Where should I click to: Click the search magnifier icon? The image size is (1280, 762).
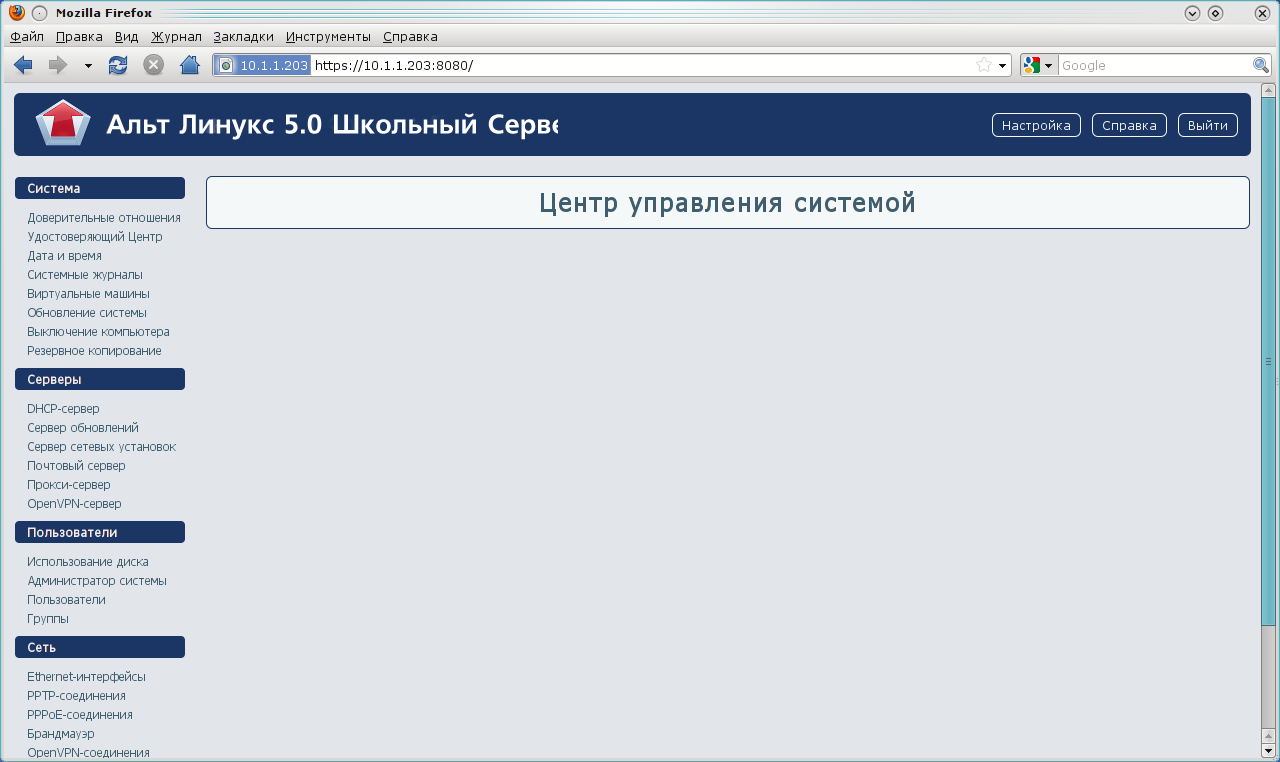(x=1261, y=65)
